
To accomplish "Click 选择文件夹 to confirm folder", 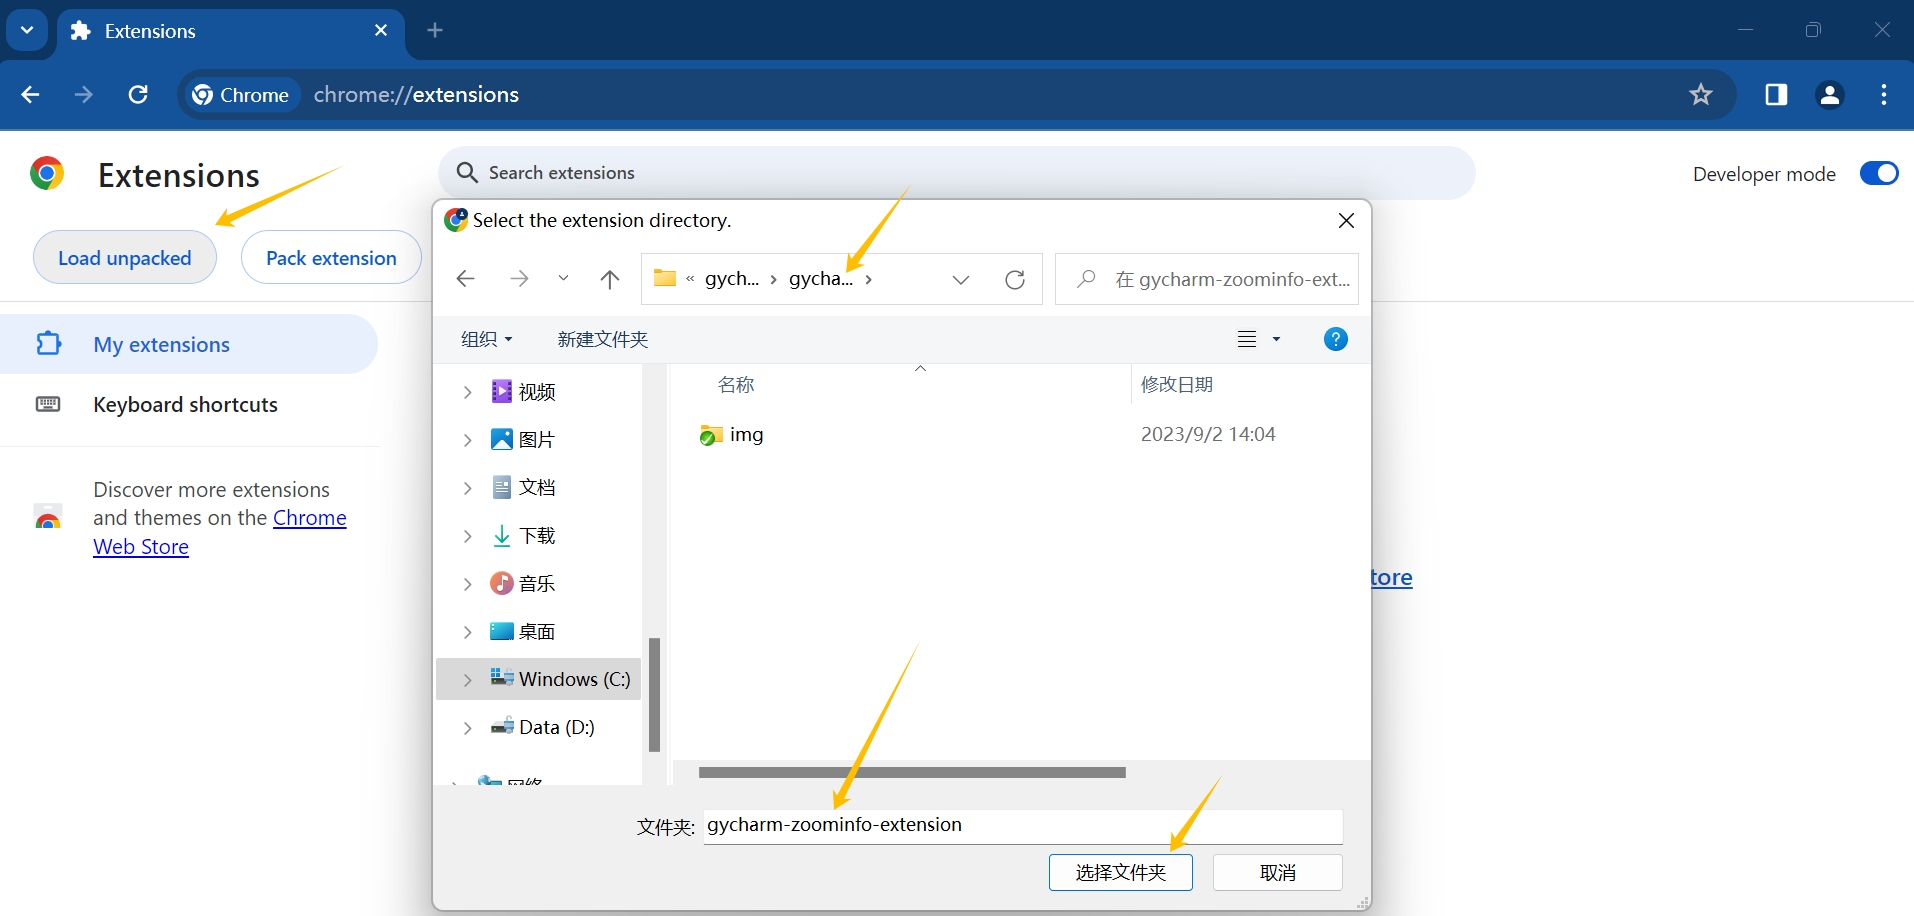I will coord(1120,873).
